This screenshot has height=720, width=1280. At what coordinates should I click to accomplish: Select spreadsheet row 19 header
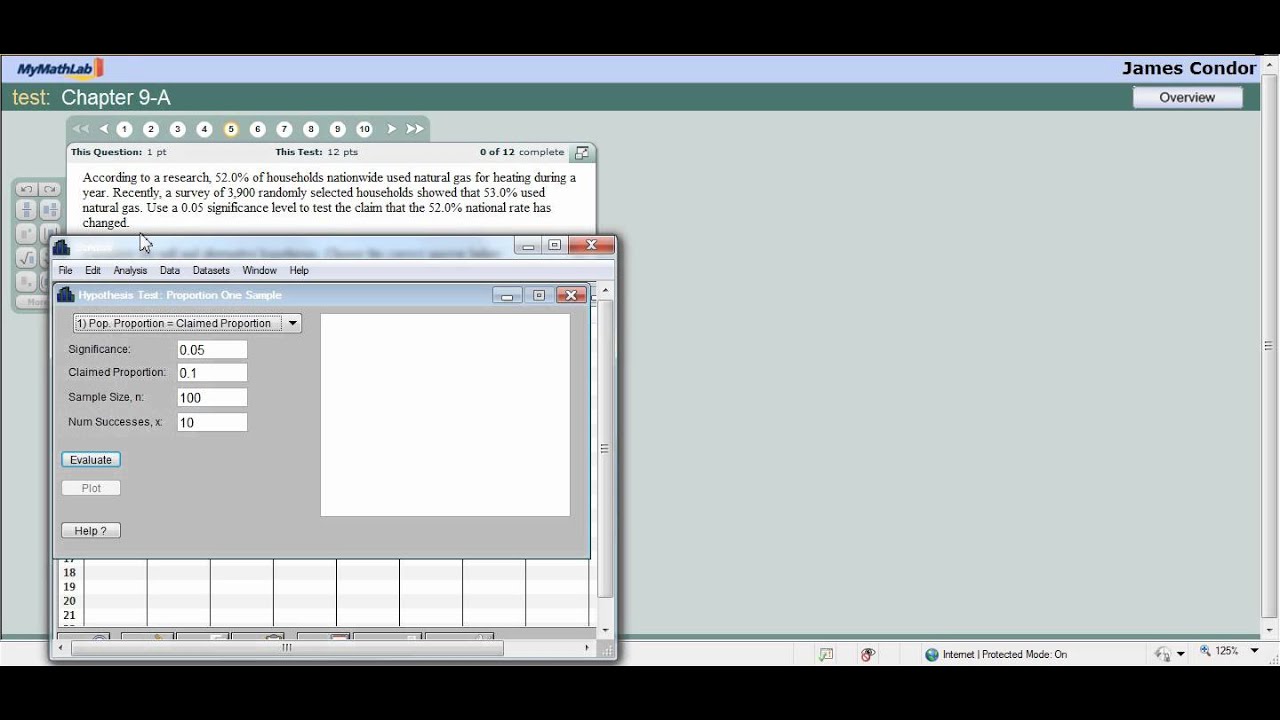[x=69, y=587]
